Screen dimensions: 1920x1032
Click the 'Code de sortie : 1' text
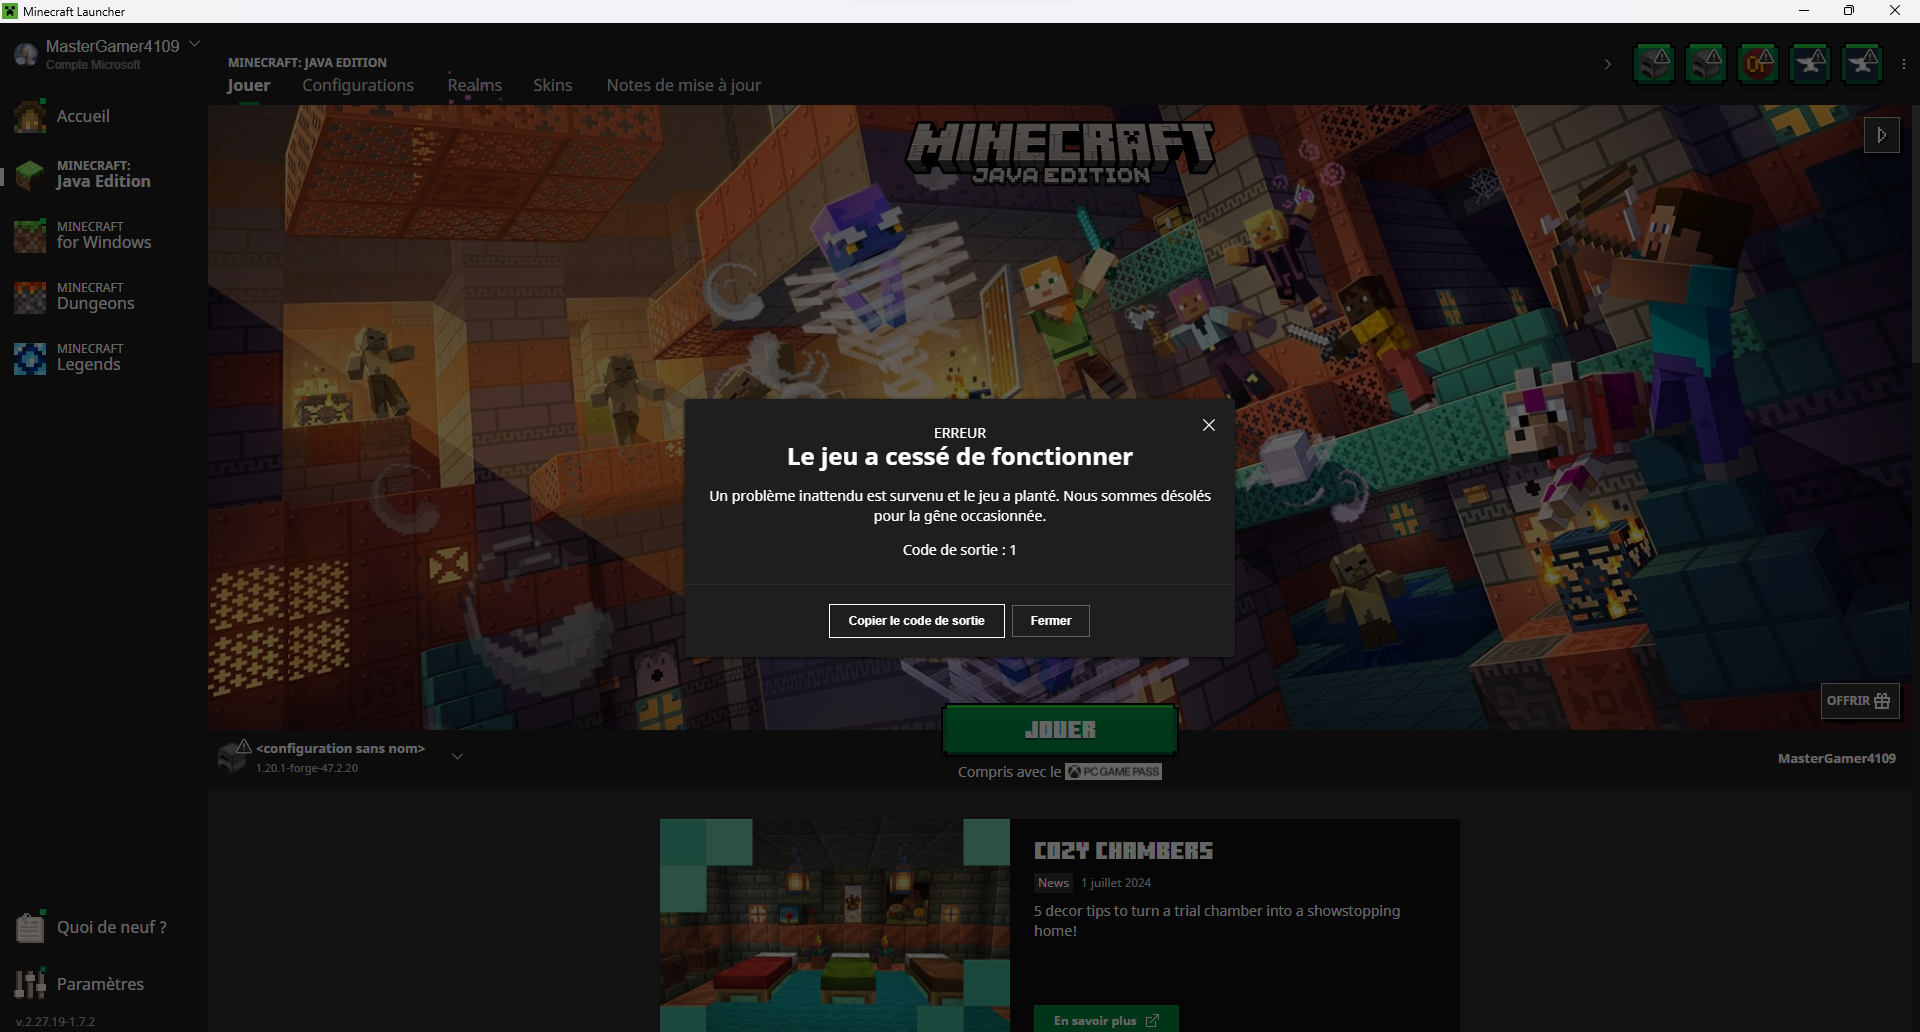pos(959,550)
